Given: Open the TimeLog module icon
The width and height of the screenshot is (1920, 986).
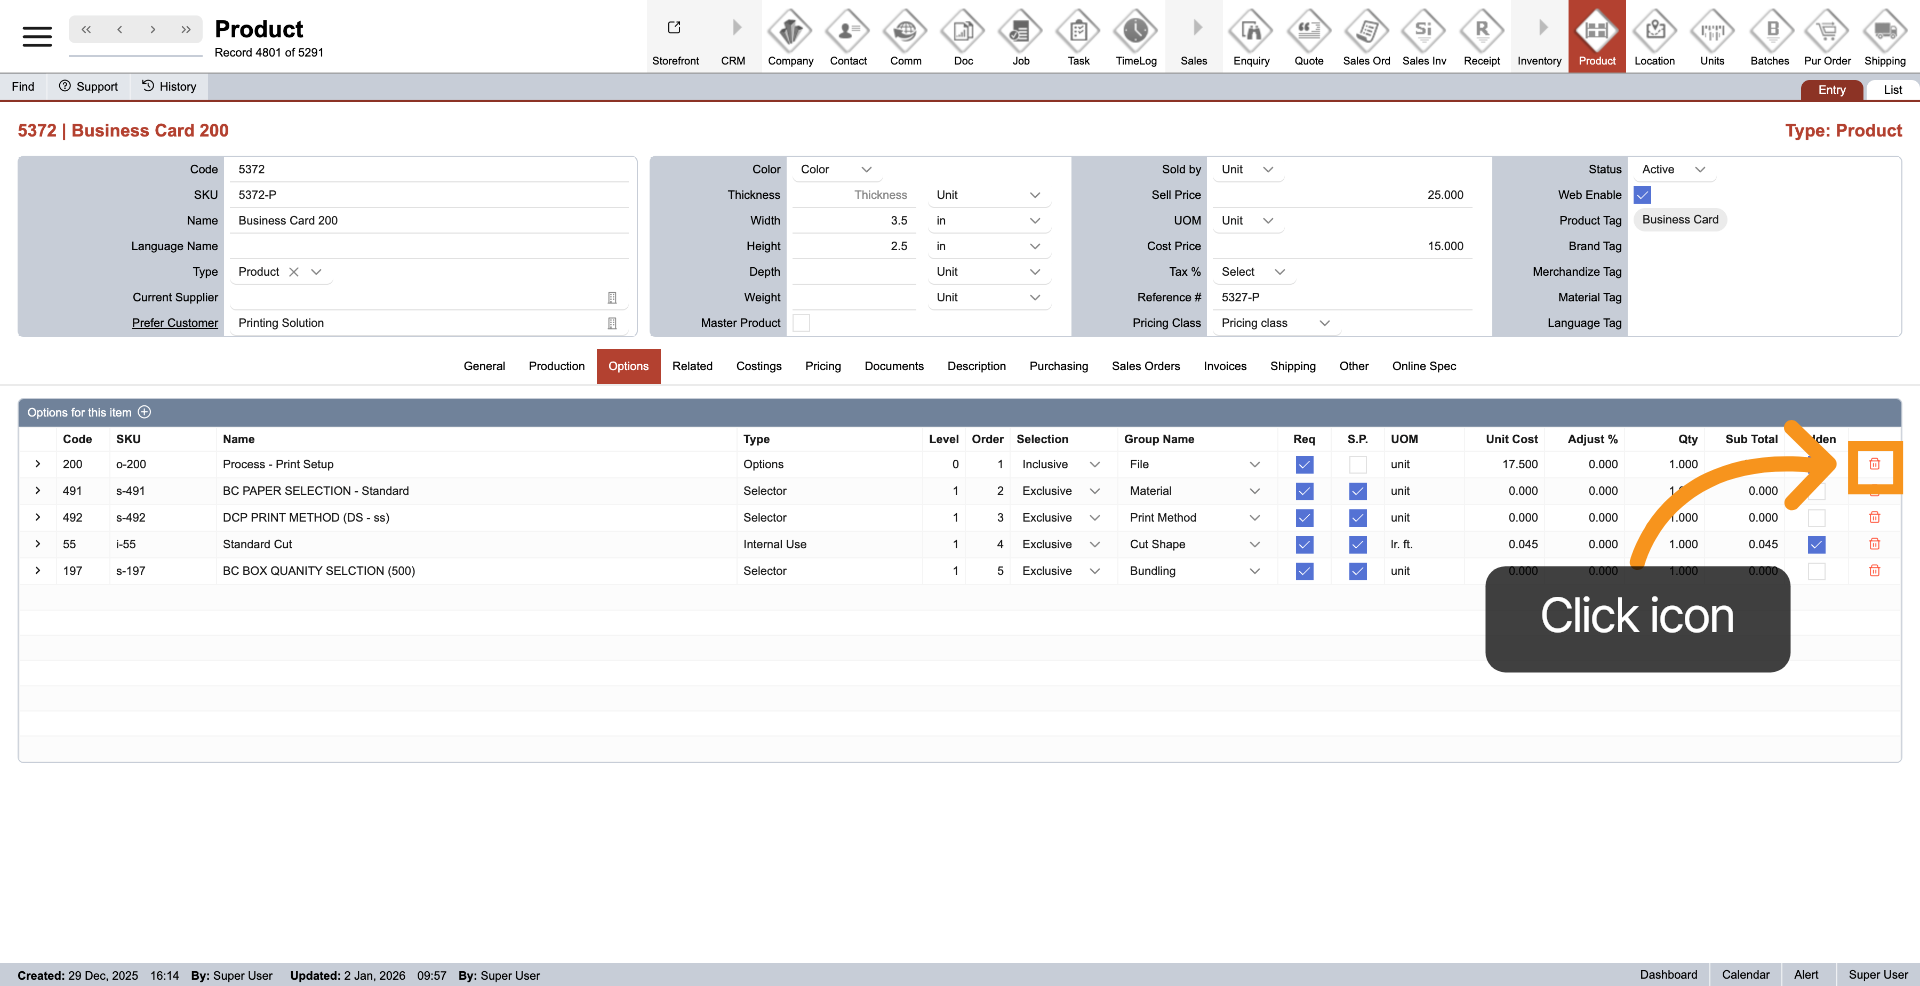Looking at the screenshot, I should pos(1135,33).
